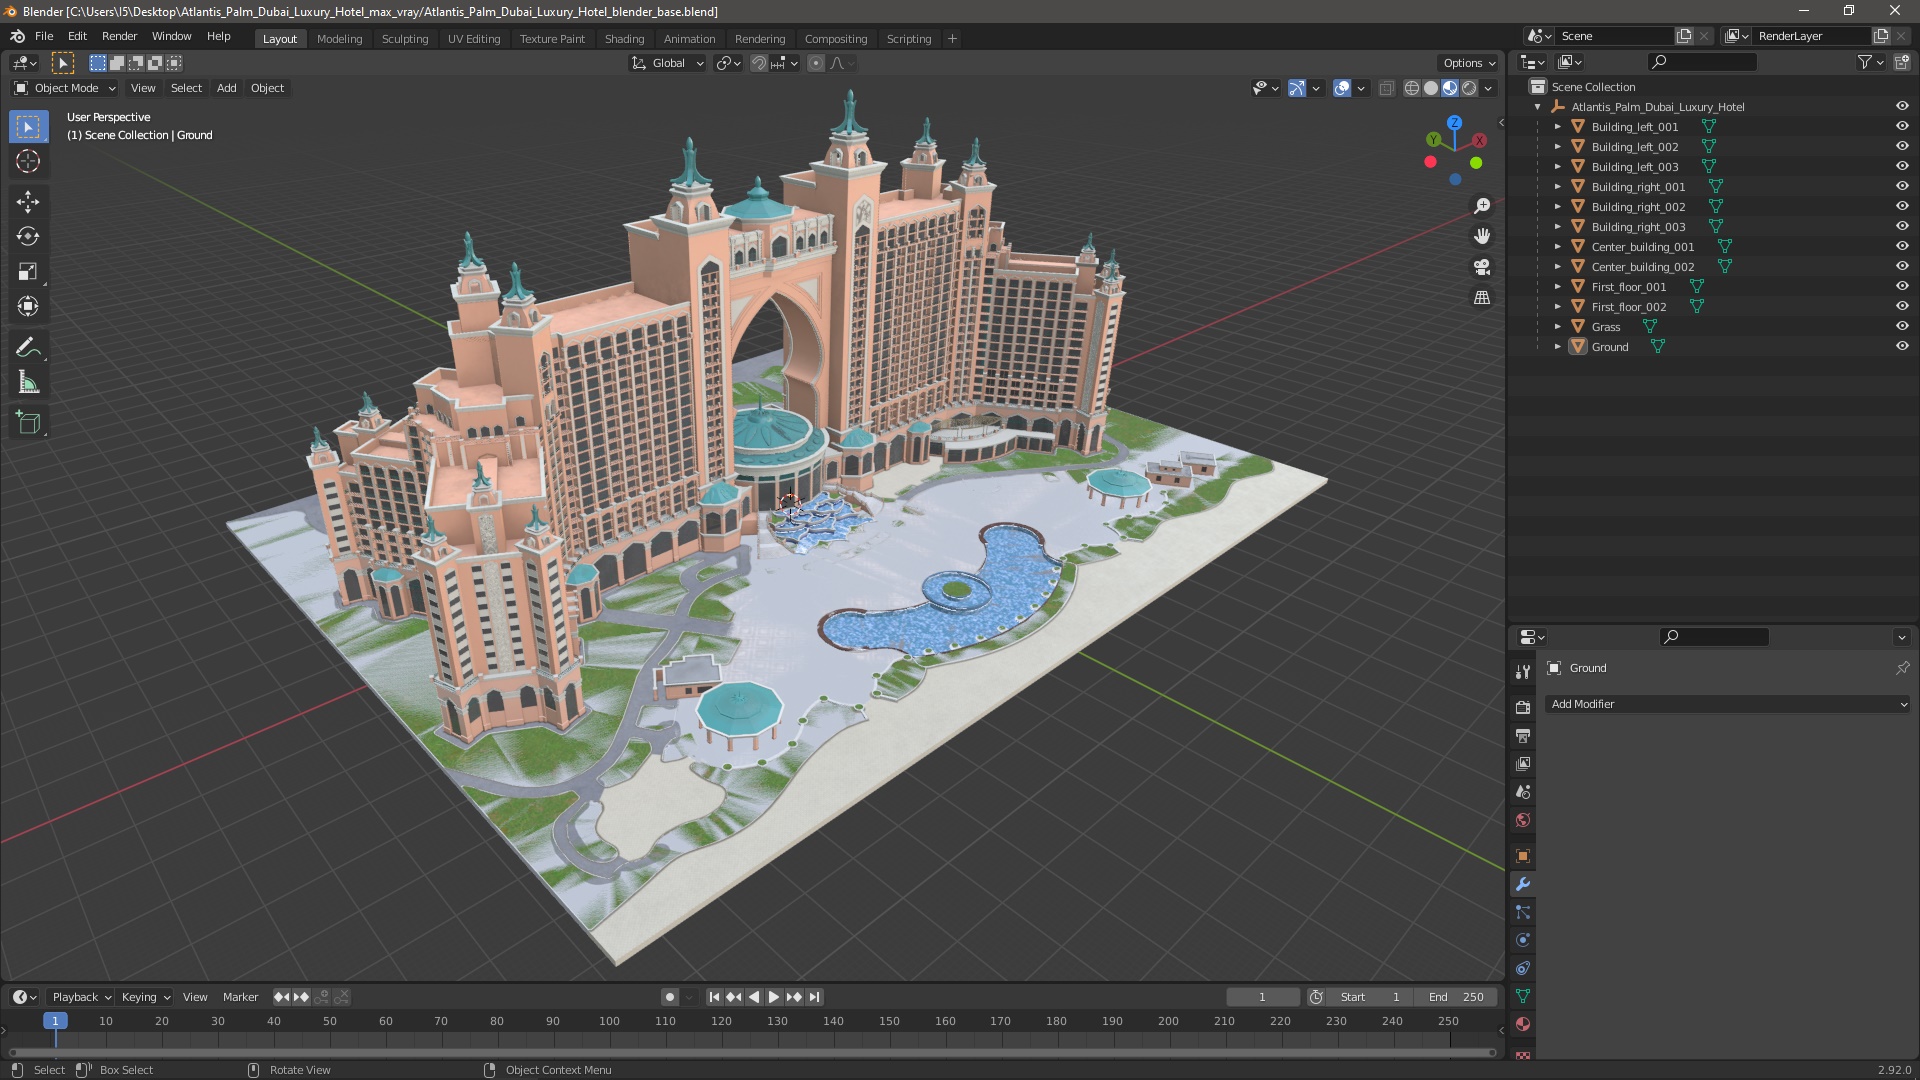This screenshot has height=1080, width=1920.
Task: Activate the Transform tool
Action: [x=28, y=307]
